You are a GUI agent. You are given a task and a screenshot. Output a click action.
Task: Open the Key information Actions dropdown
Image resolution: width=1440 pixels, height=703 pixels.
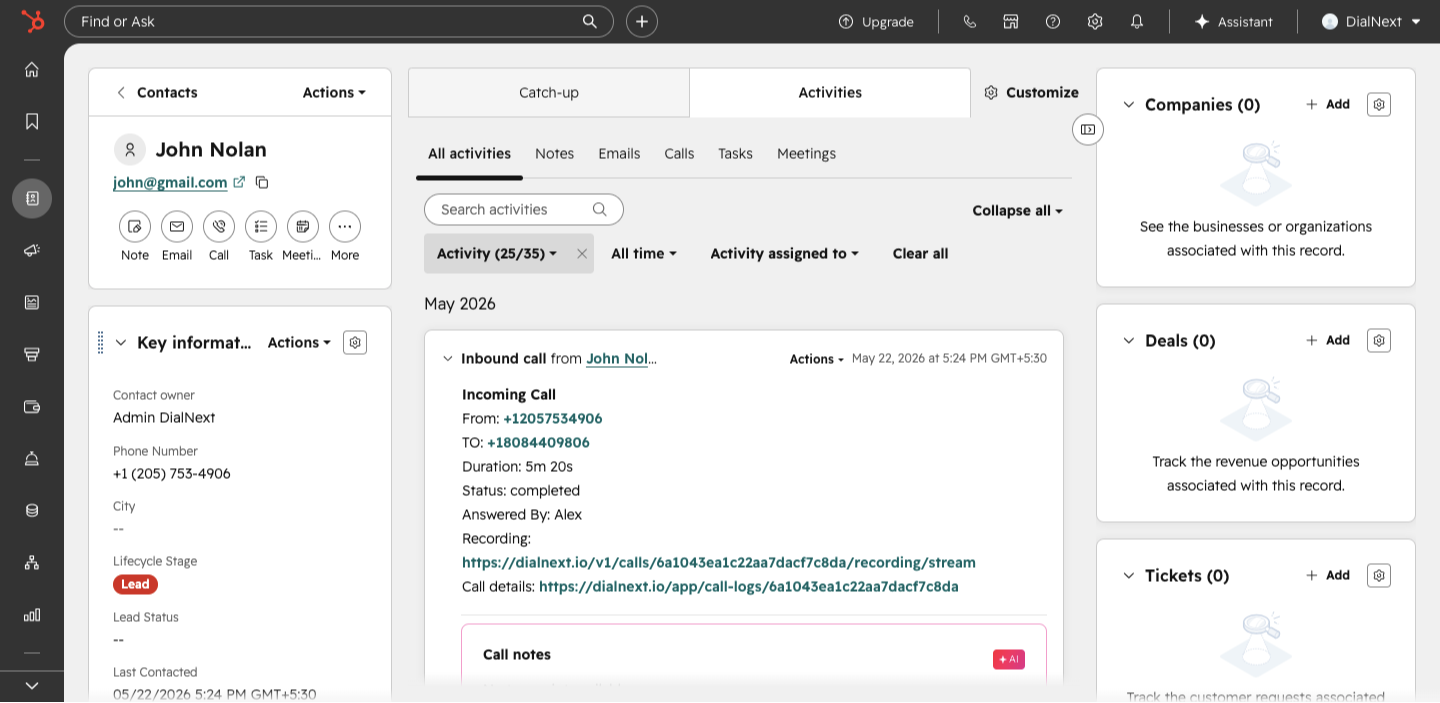click(299, 342)
